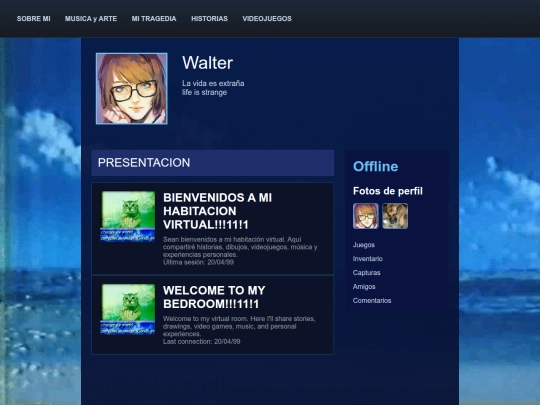Open the Juegos link
Image resolution: width=540 pixels, height=405 pixels.
364,245
